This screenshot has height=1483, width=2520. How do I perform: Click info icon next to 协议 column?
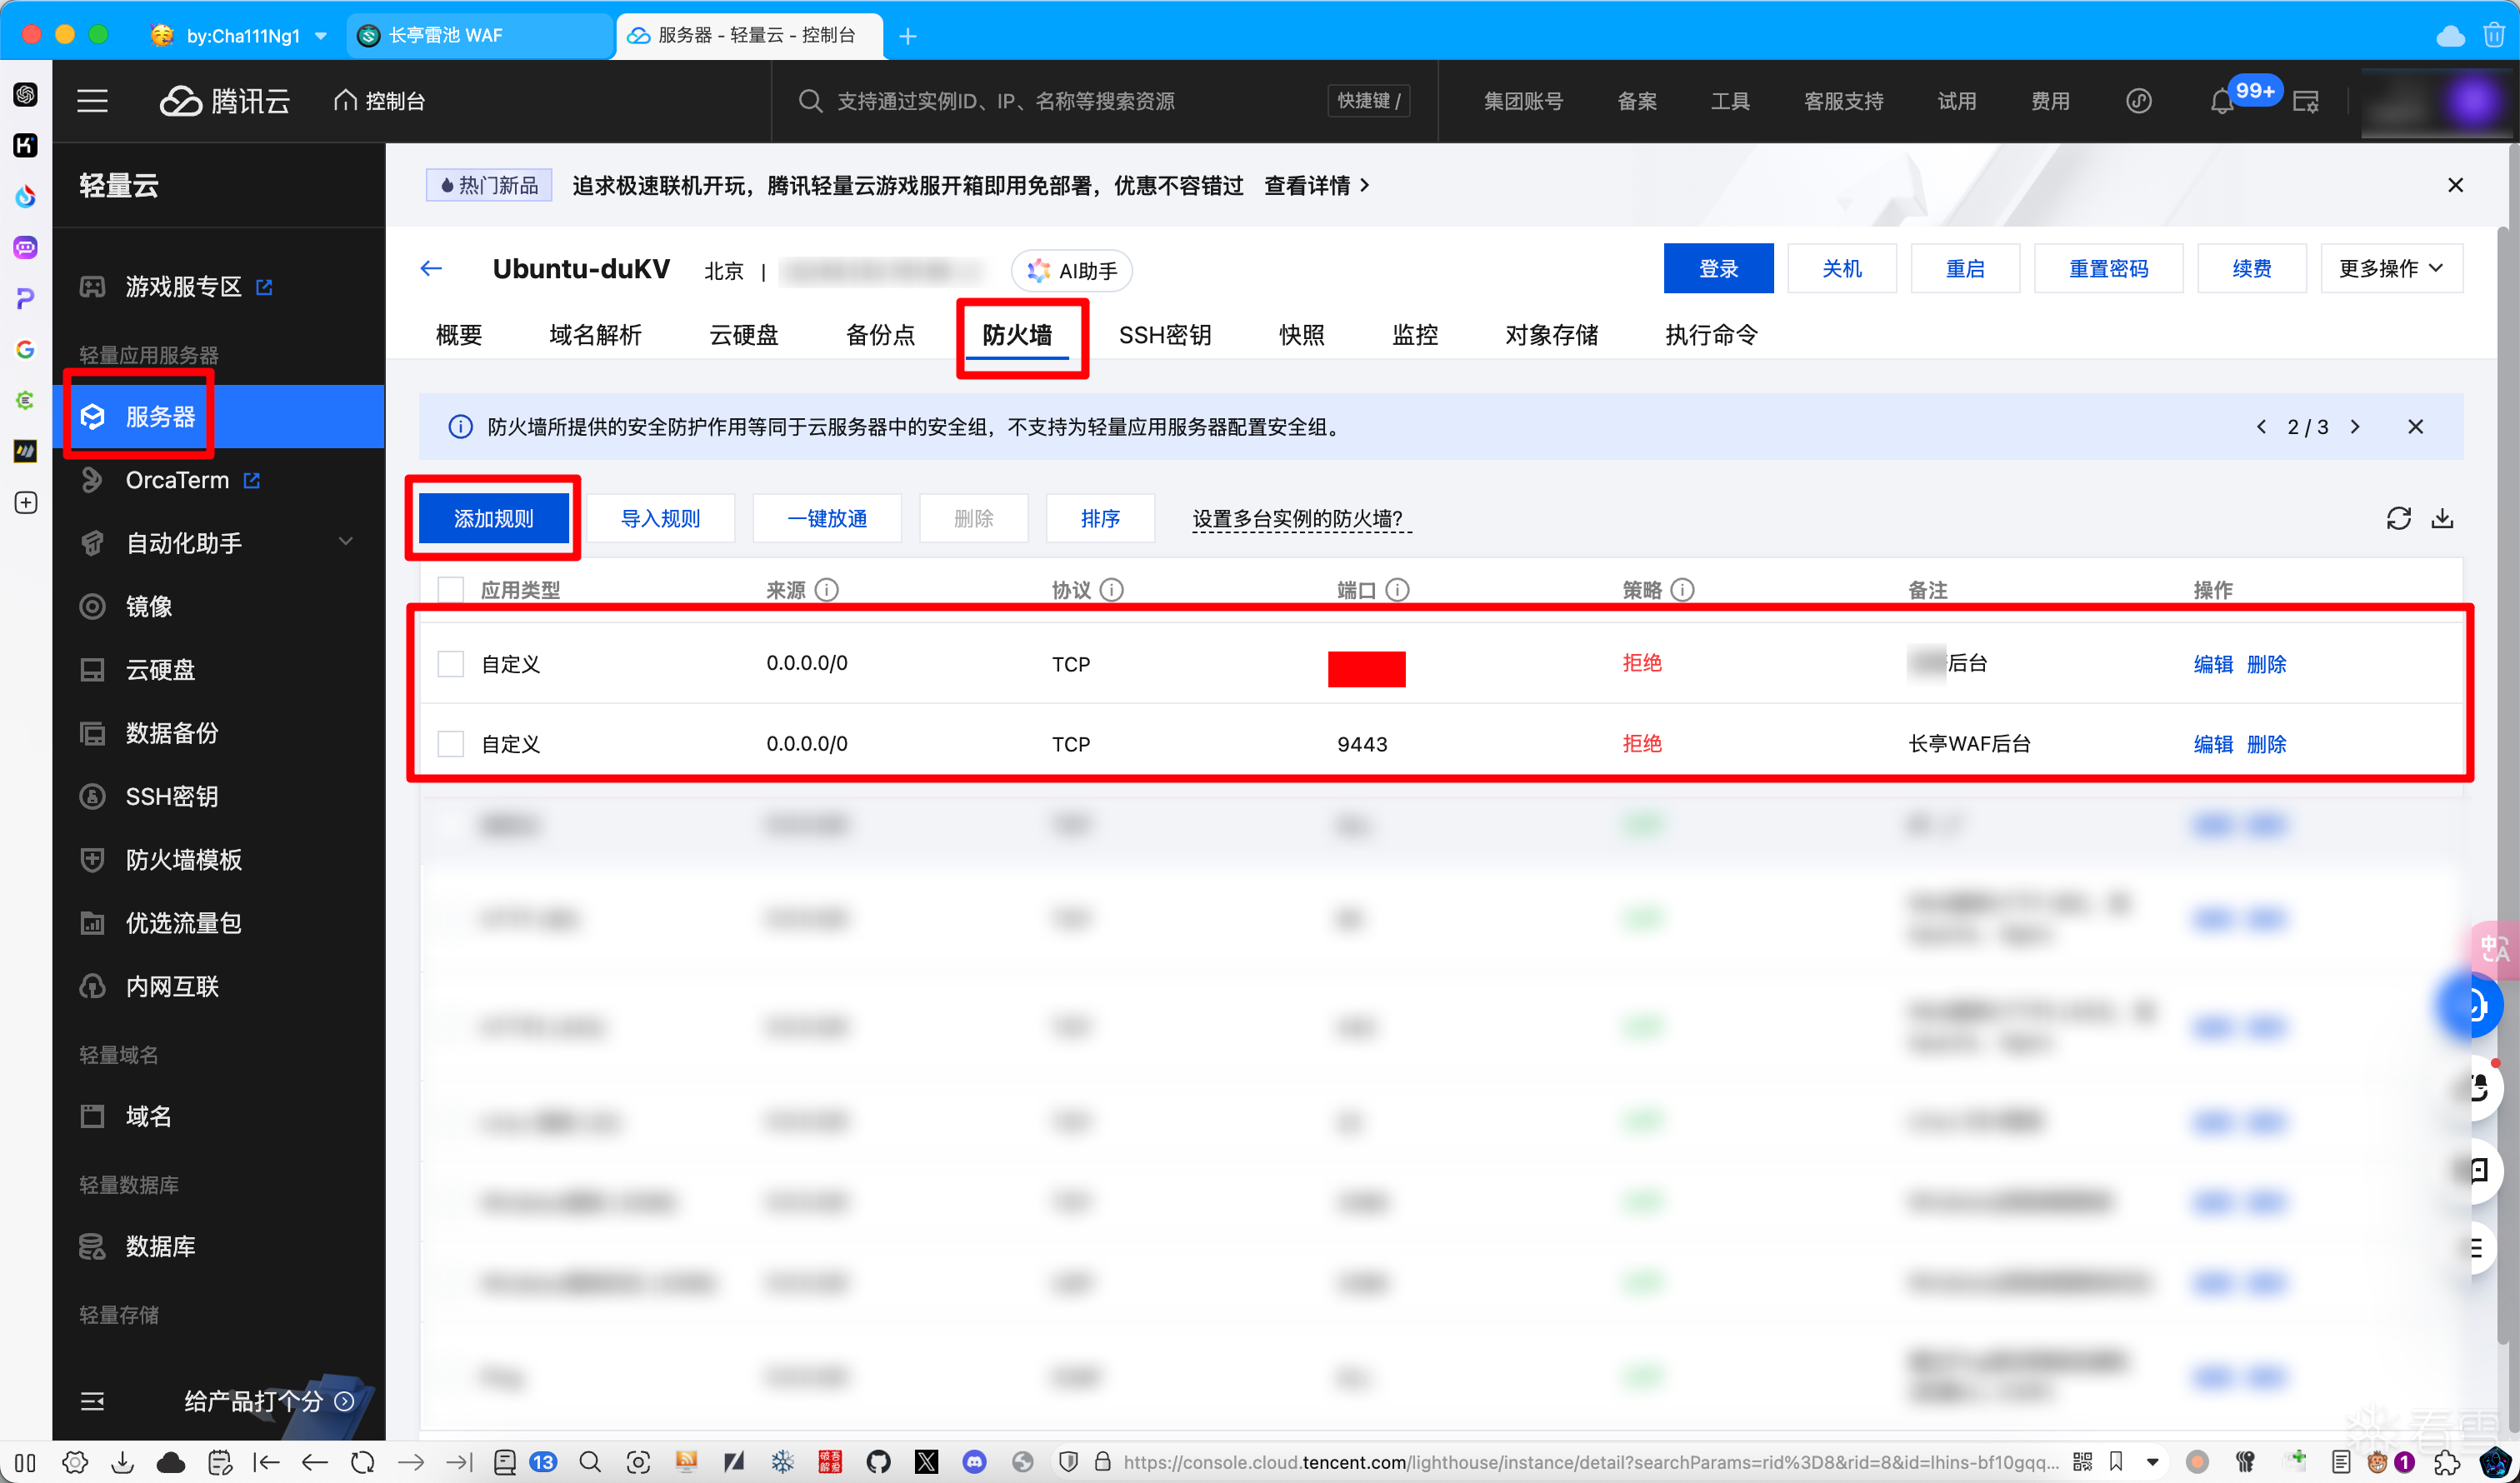1111,590
